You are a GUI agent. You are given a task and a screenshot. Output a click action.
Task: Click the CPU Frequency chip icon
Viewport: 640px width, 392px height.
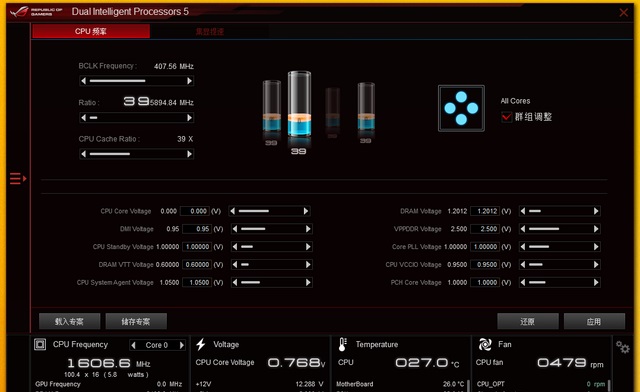40,344
